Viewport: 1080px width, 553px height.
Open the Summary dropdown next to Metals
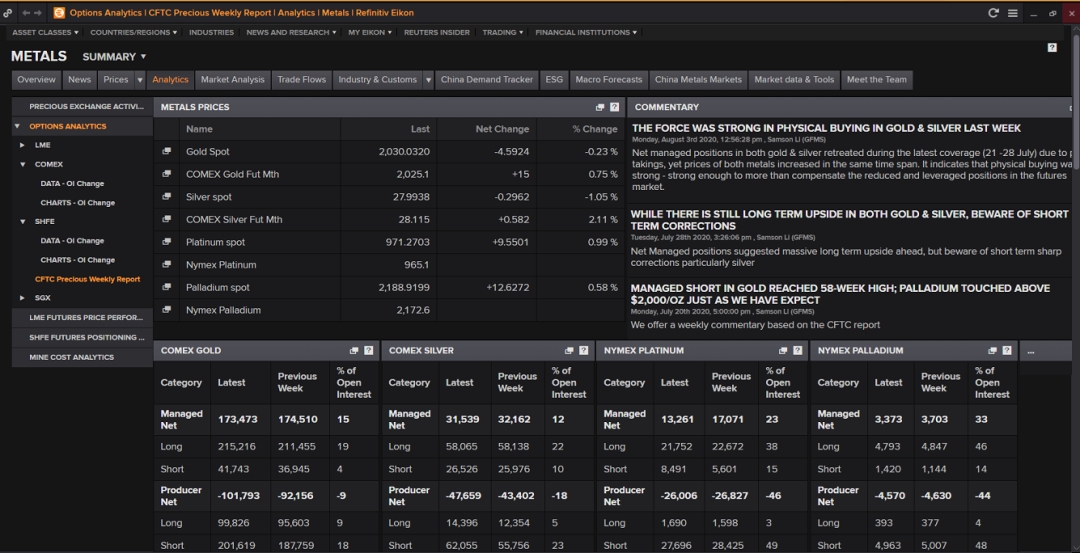[114, 56]
